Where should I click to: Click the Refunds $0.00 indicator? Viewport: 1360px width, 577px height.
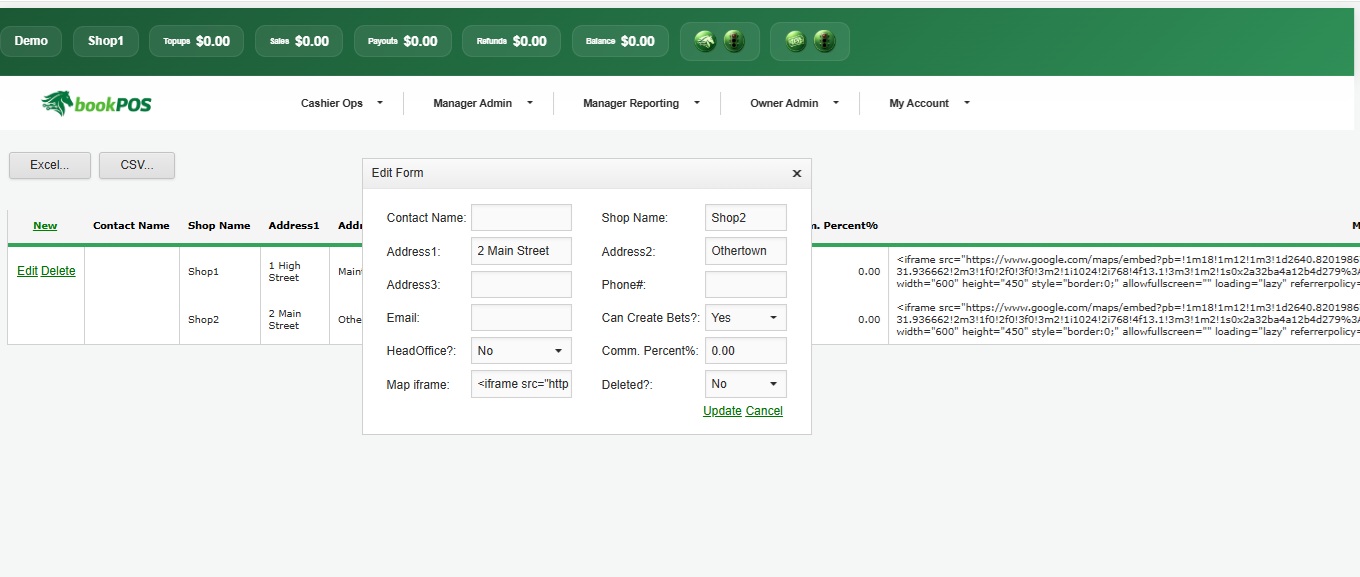511,41
